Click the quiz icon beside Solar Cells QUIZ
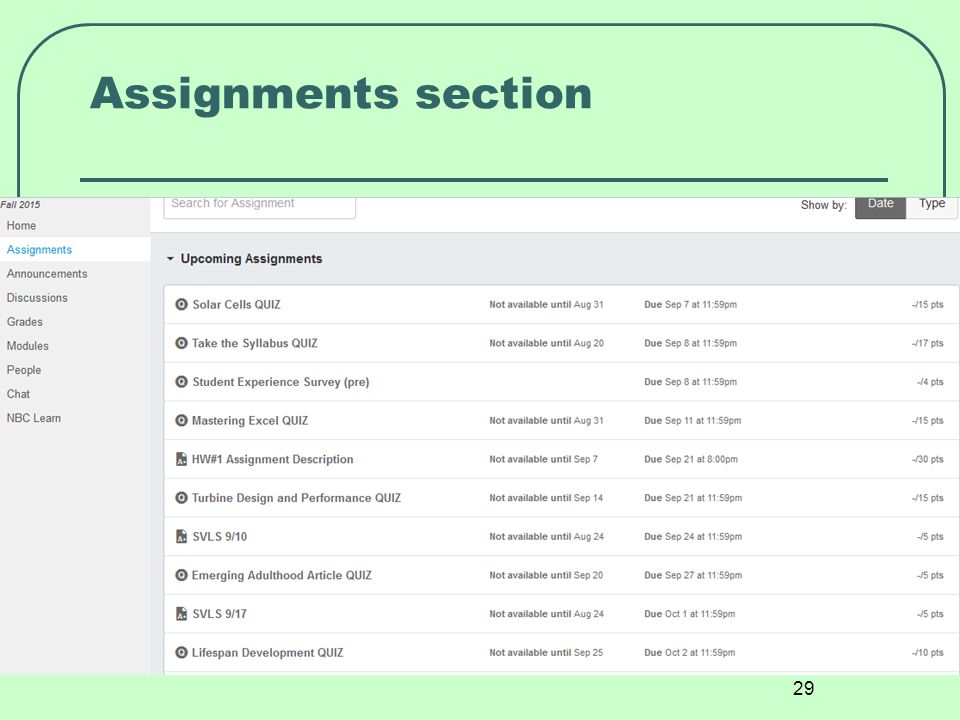 (181, 304)
